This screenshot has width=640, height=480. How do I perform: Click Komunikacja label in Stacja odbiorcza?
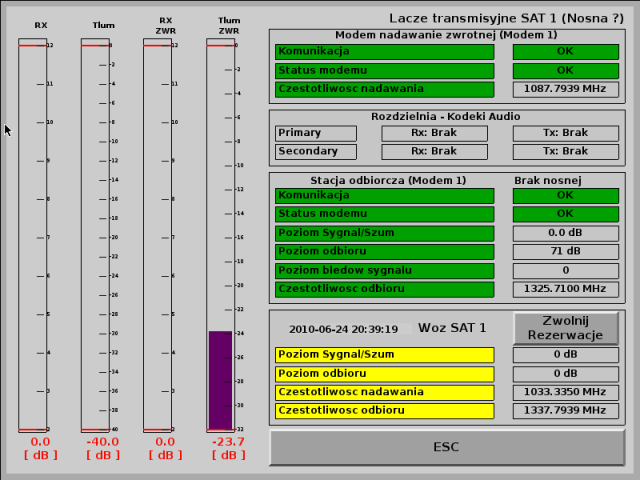pos(384,196)
